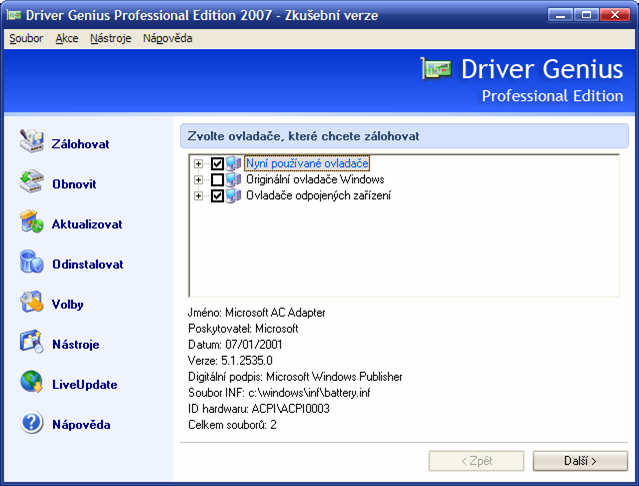
Task: Click text Verze: 5.1.2535.0
Action: pos(230,361)
